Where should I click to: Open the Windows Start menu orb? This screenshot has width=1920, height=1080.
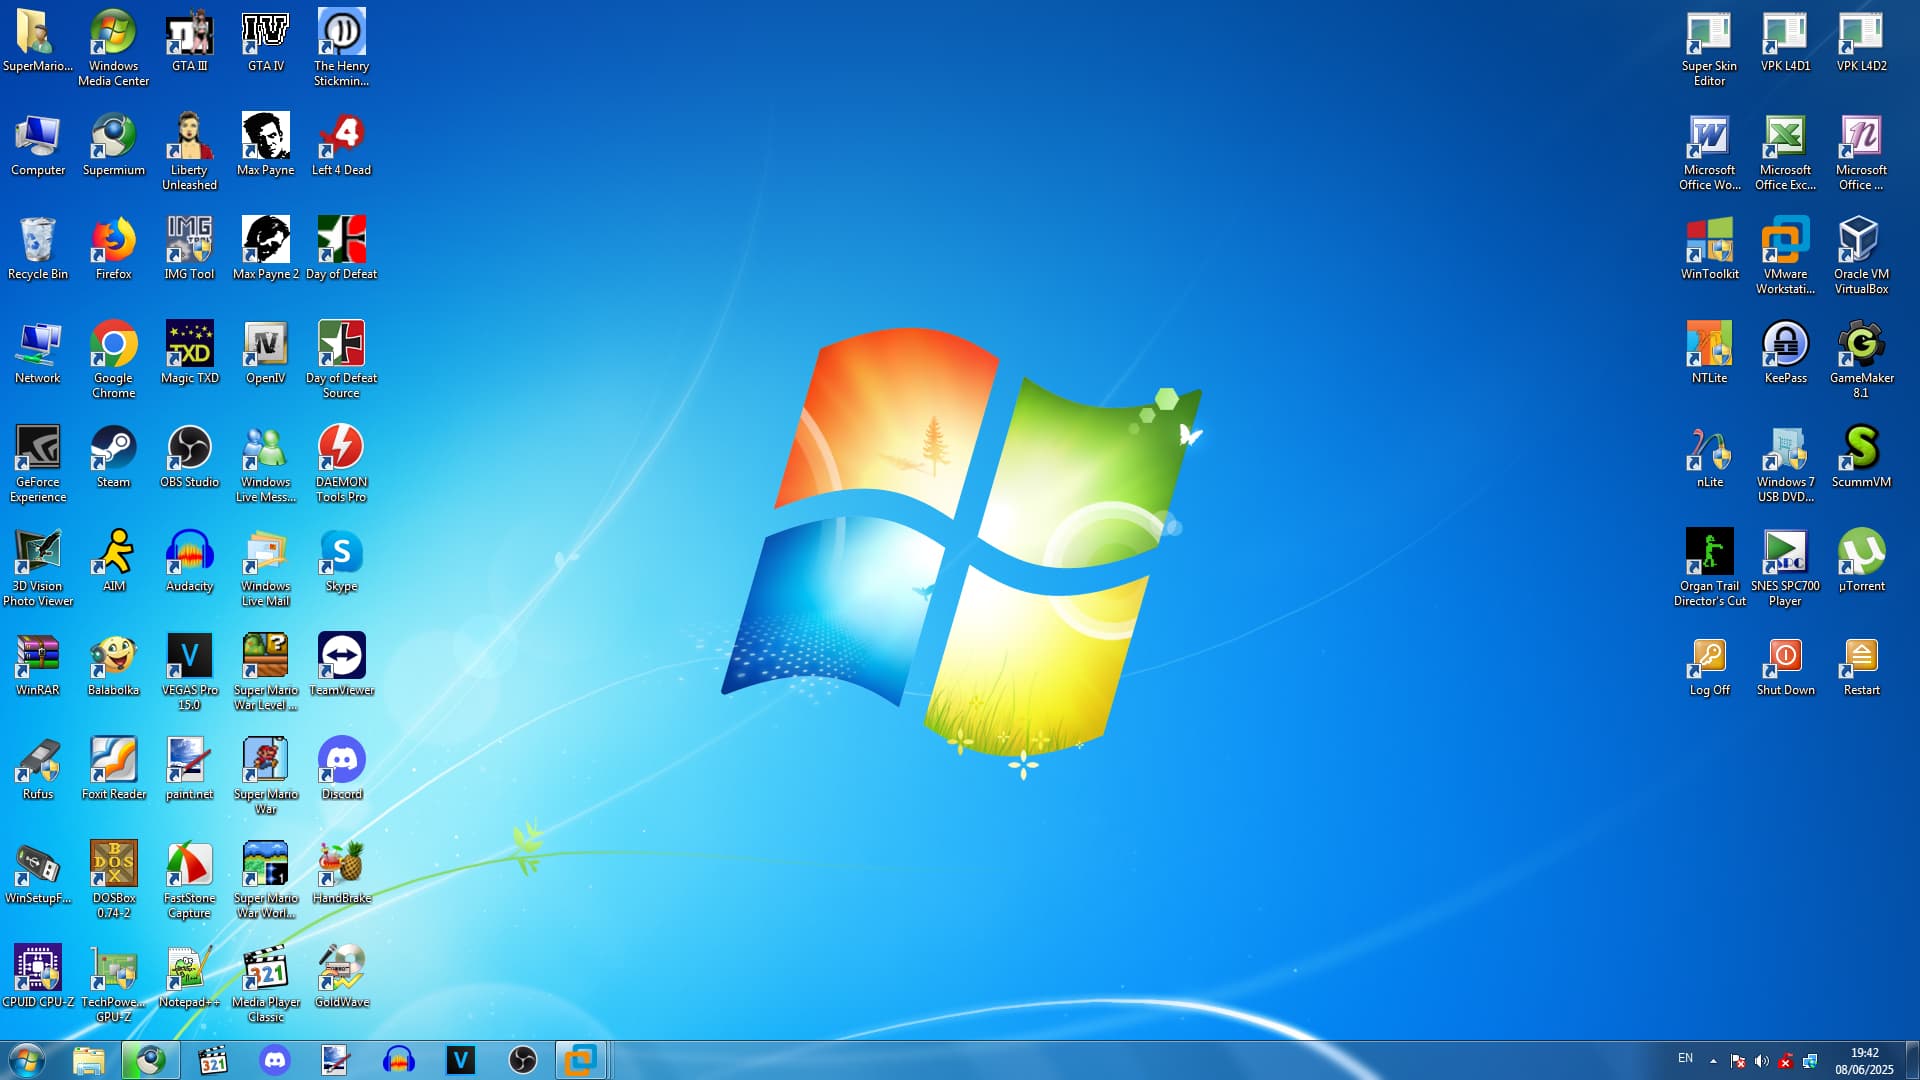pos(27,1060)
